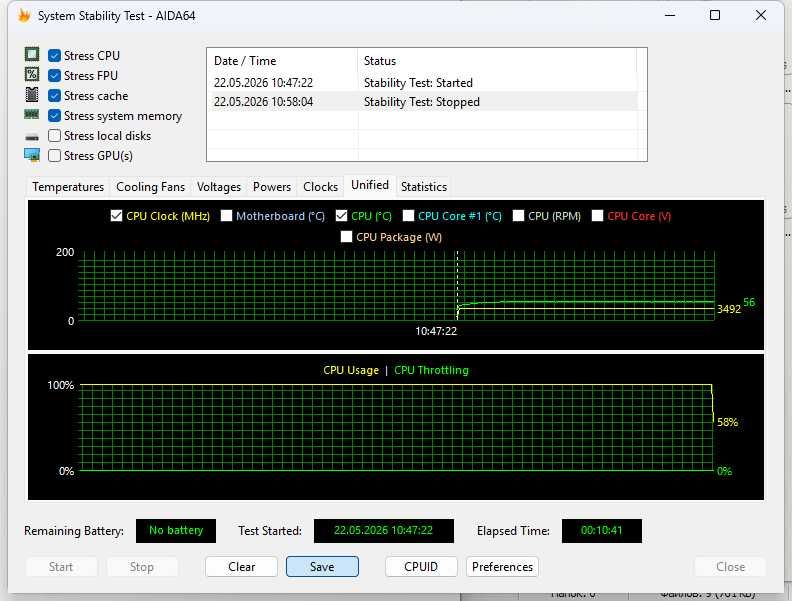Select the Stability Test: Stopped log row
792x601 pixels.
point(422,102)
